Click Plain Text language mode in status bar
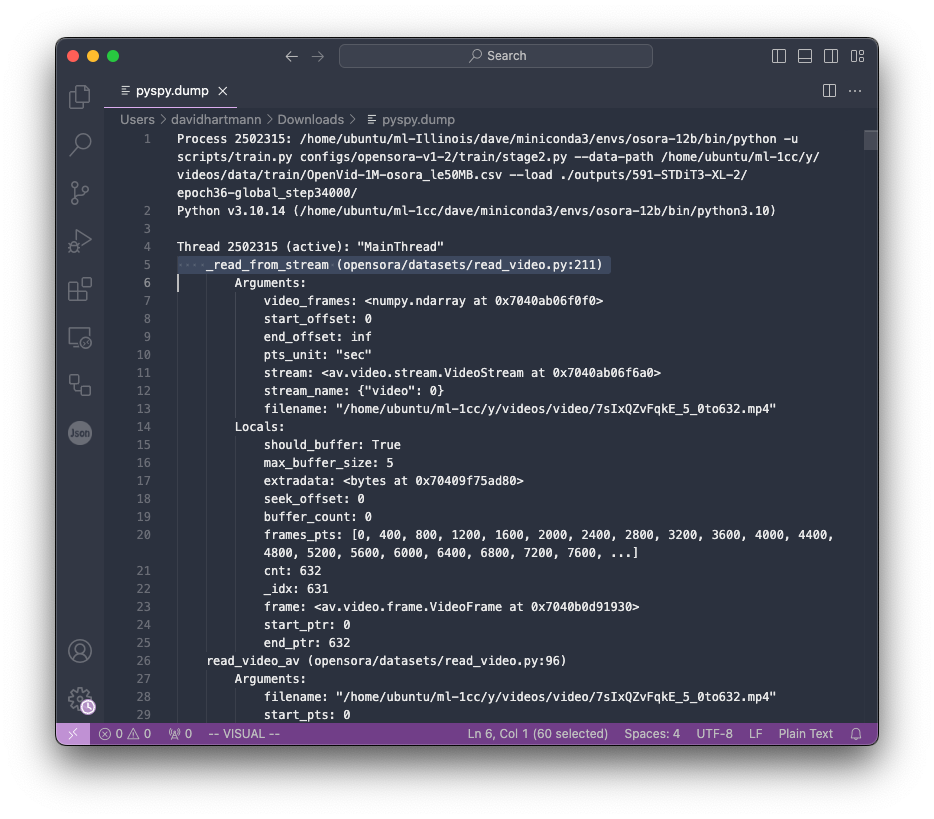The image size is (934, 819). [x=805, y=734]
